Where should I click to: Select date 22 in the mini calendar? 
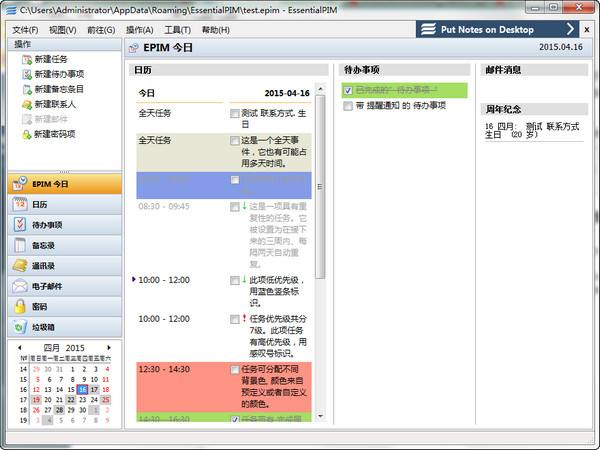(x=71, y=400)
